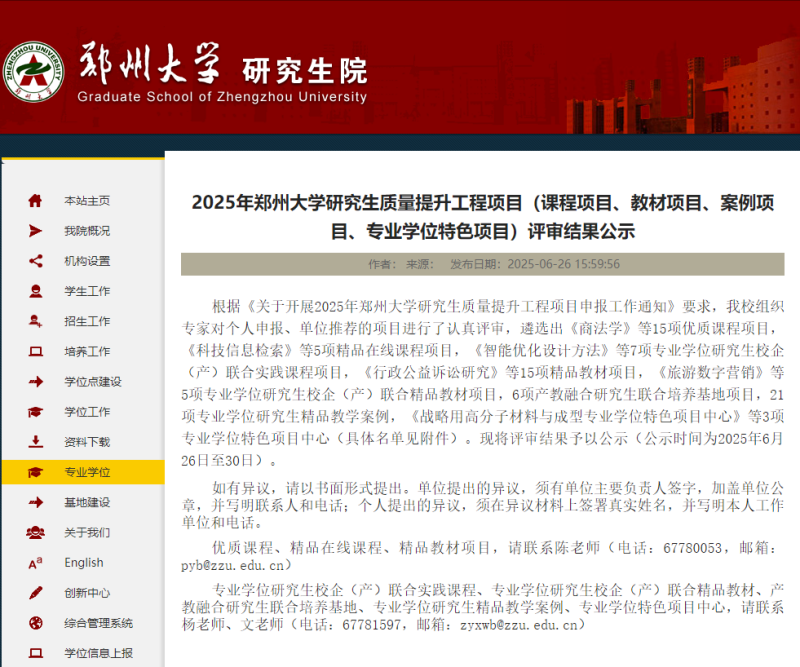This screenshot has height=667, width=800.
Task: Go to 机构设置 in the sidebar
Action: point(87,261)
